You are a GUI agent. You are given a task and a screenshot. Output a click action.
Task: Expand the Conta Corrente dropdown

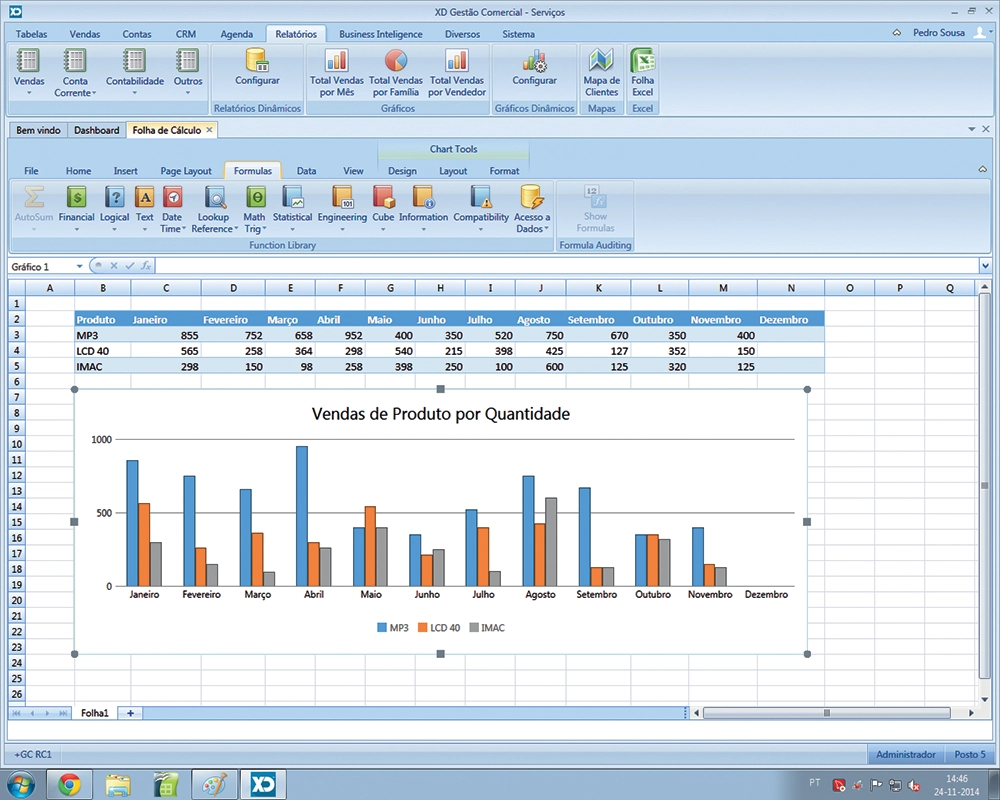point(75,93)
